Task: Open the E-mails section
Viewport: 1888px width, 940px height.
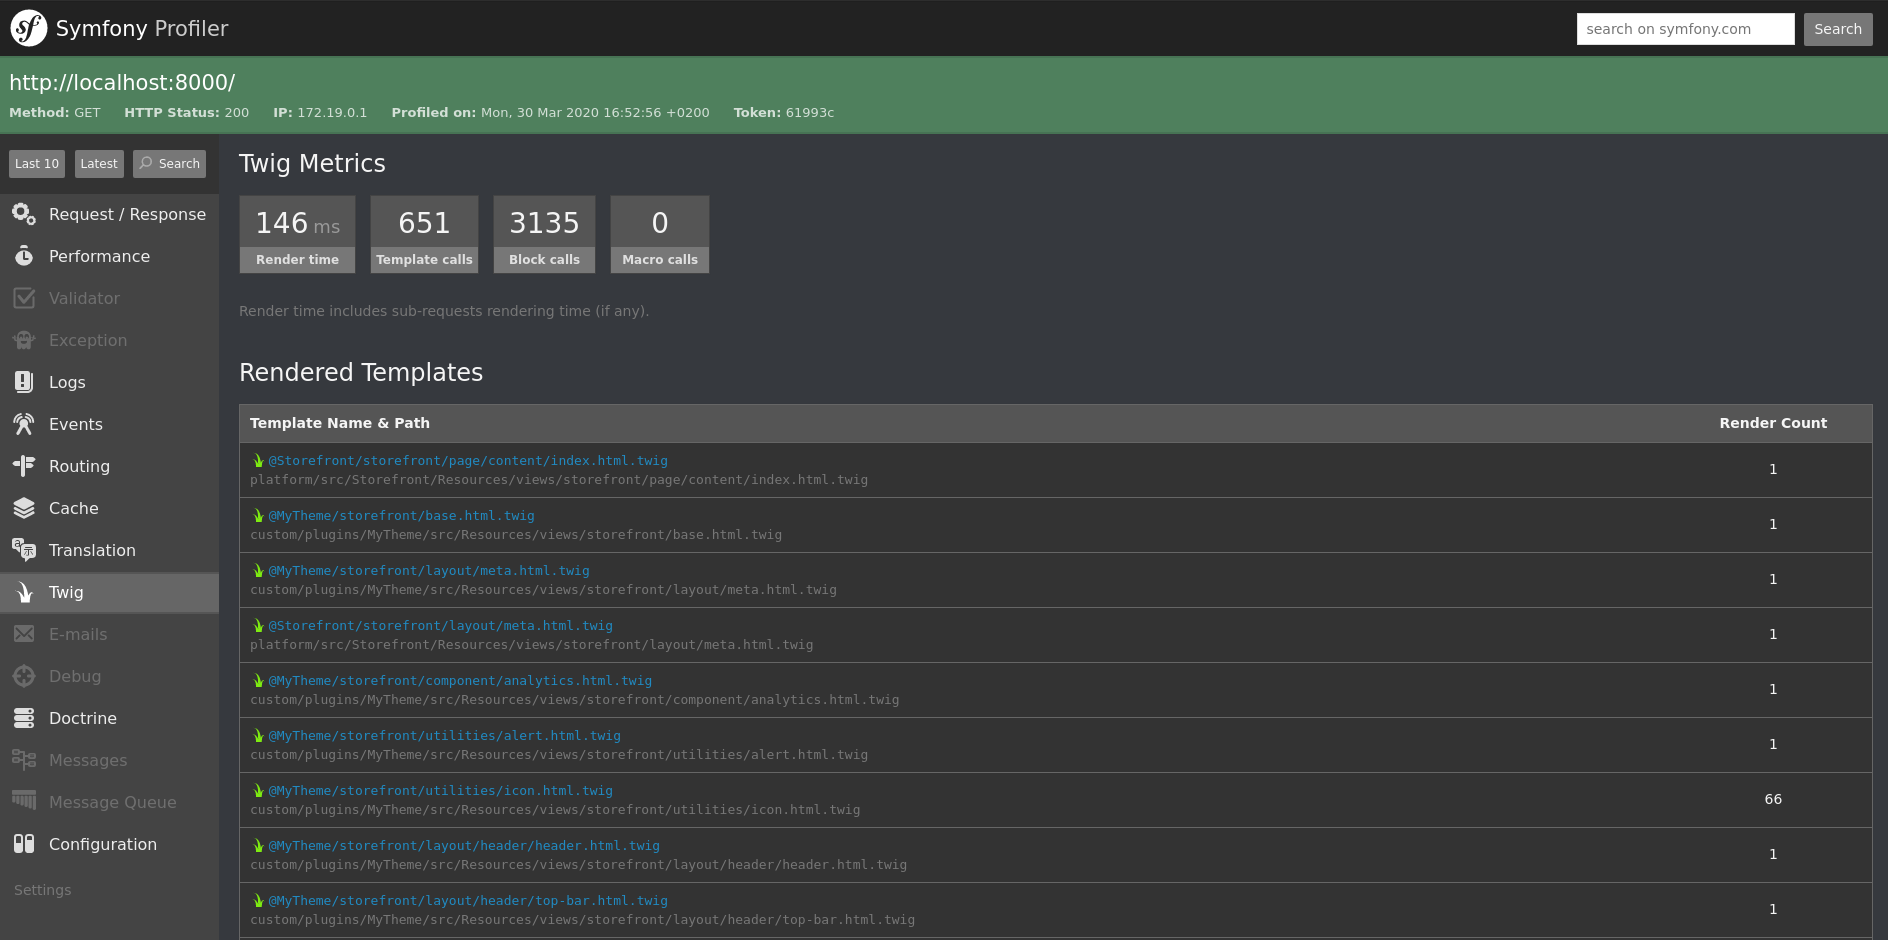Action: point(78,634)
